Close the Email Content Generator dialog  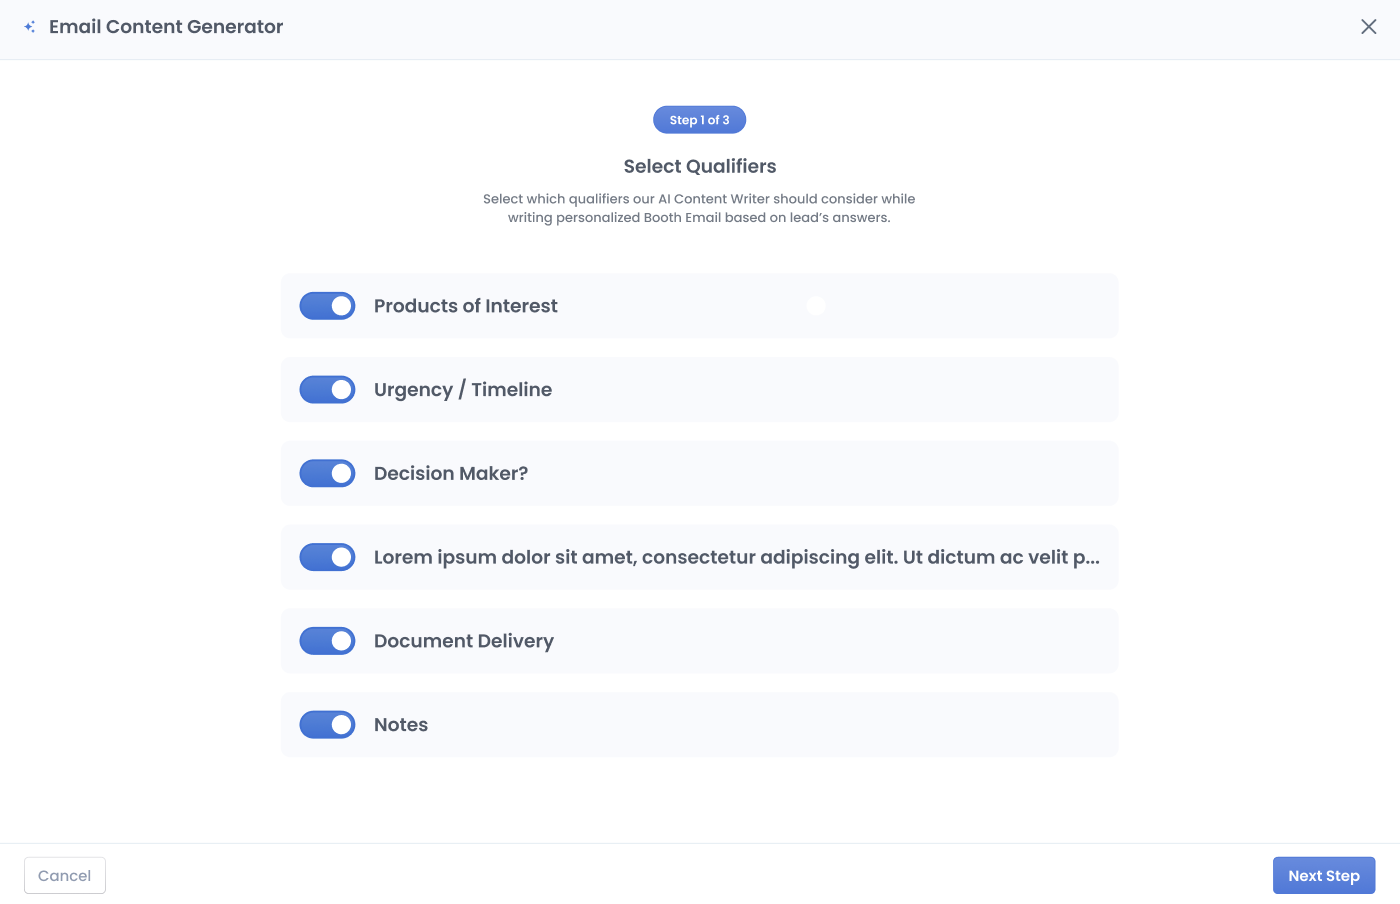coord(1369,27)
